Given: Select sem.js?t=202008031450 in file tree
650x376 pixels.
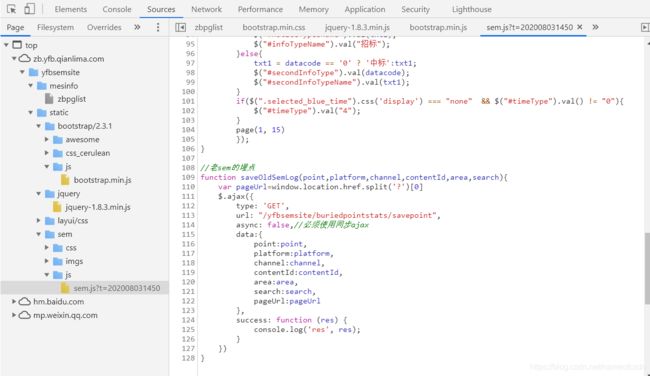Looking at the screenshot, I should [x=116, y=288].
